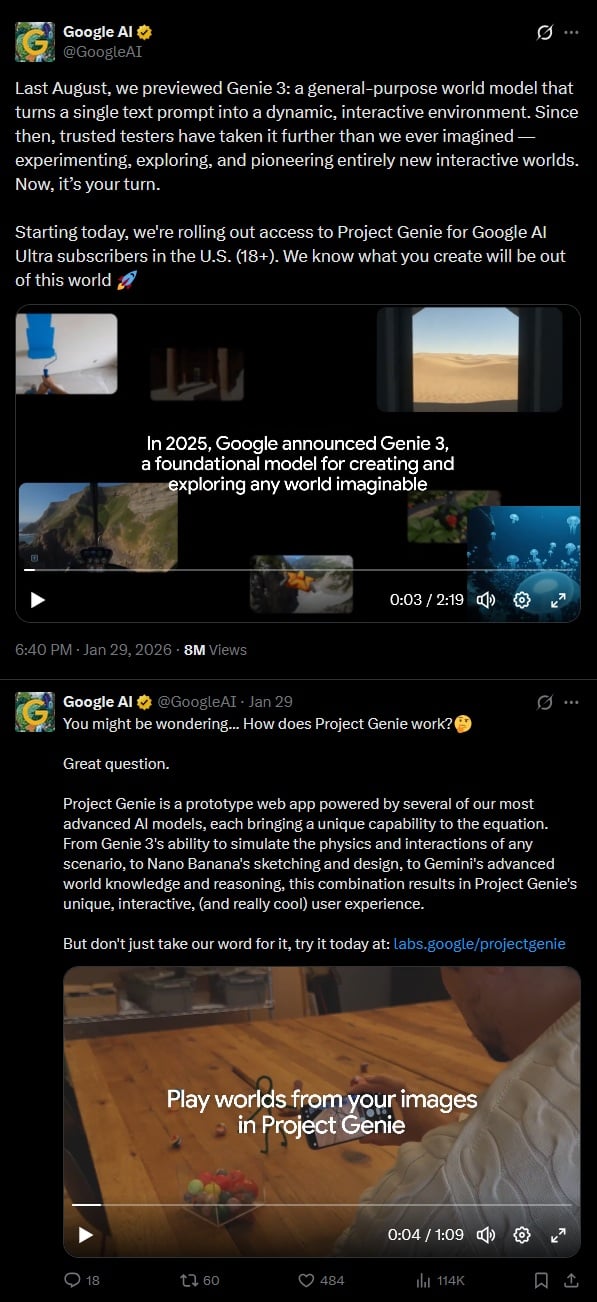597x1302 pixels.
Task: Open playback settings on second video
Action: 521,1235
